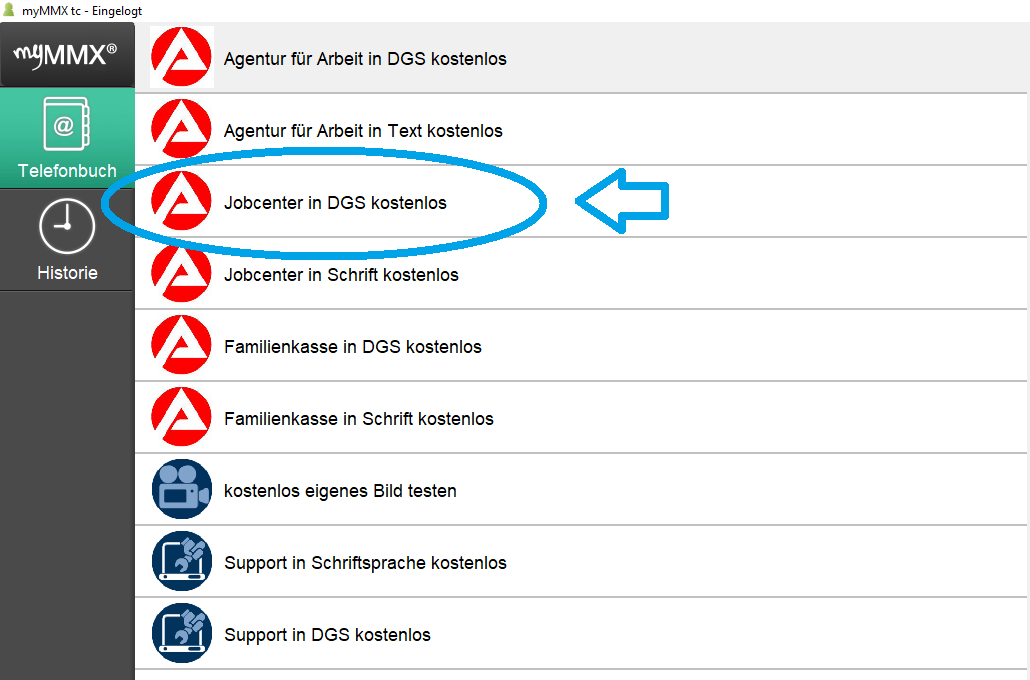Open the Telefonbuch tab
Screen dimensions: 1030x680
67,138
